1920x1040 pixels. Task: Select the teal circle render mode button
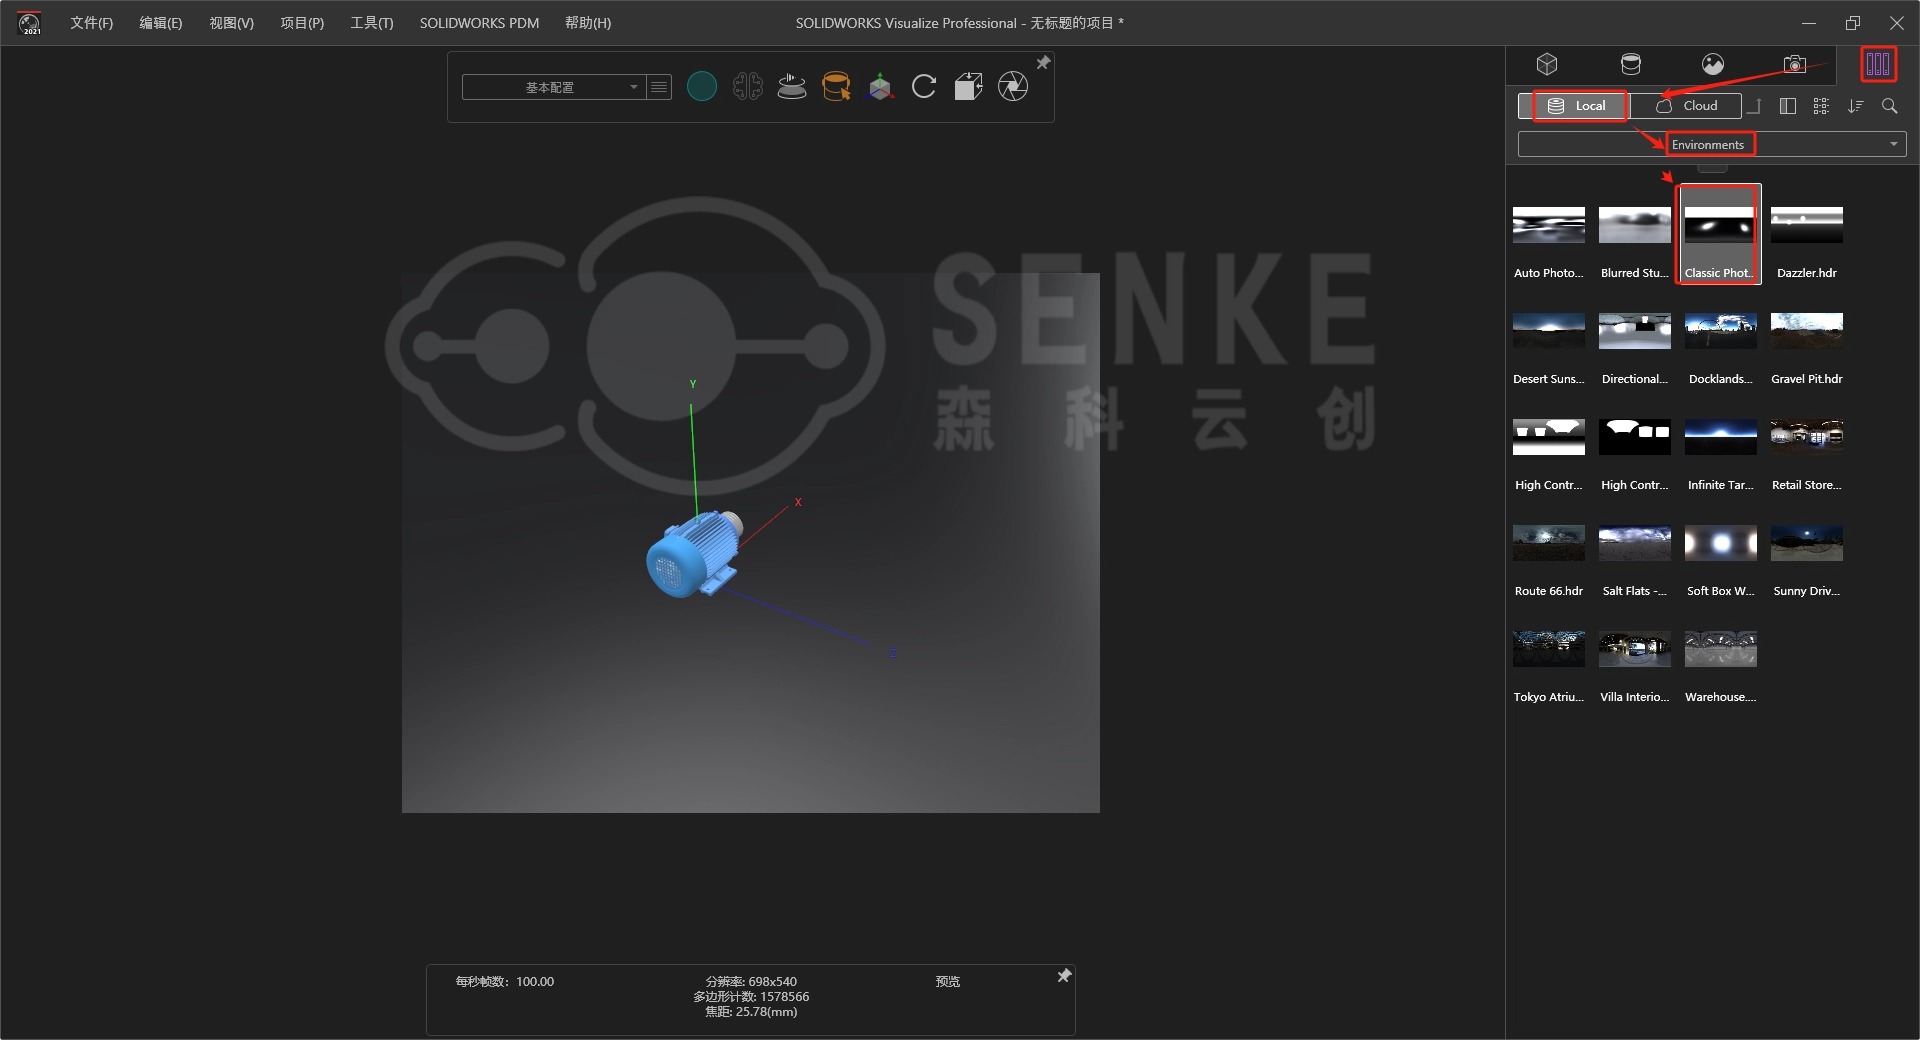702,87
